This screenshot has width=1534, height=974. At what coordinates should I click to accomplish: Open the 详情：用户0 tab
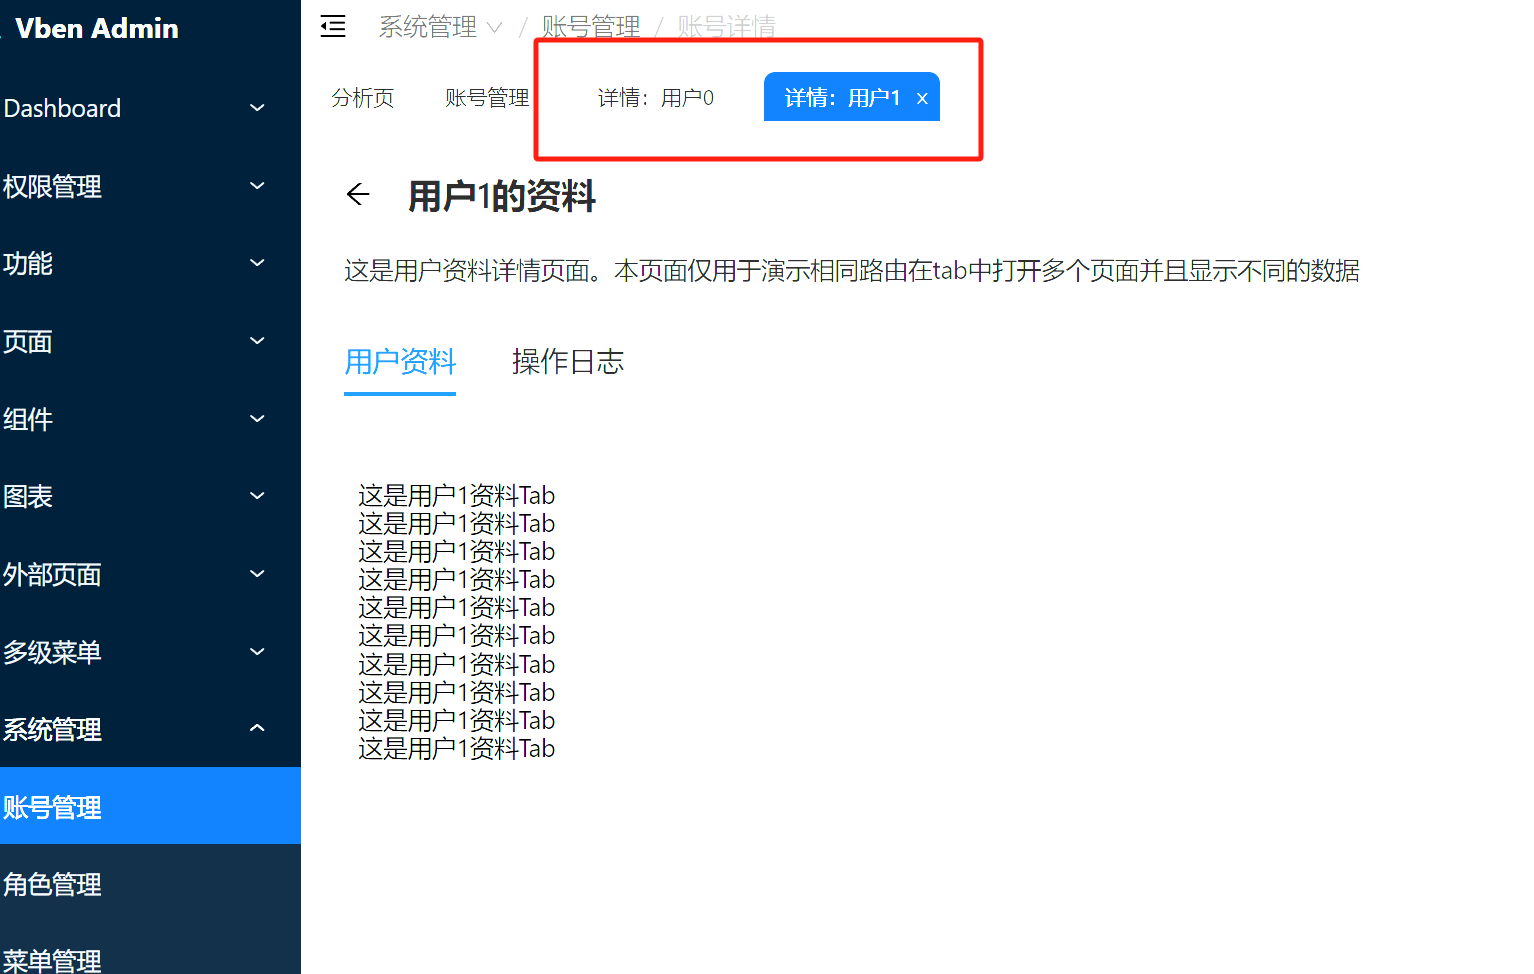(x=655, y=97)
